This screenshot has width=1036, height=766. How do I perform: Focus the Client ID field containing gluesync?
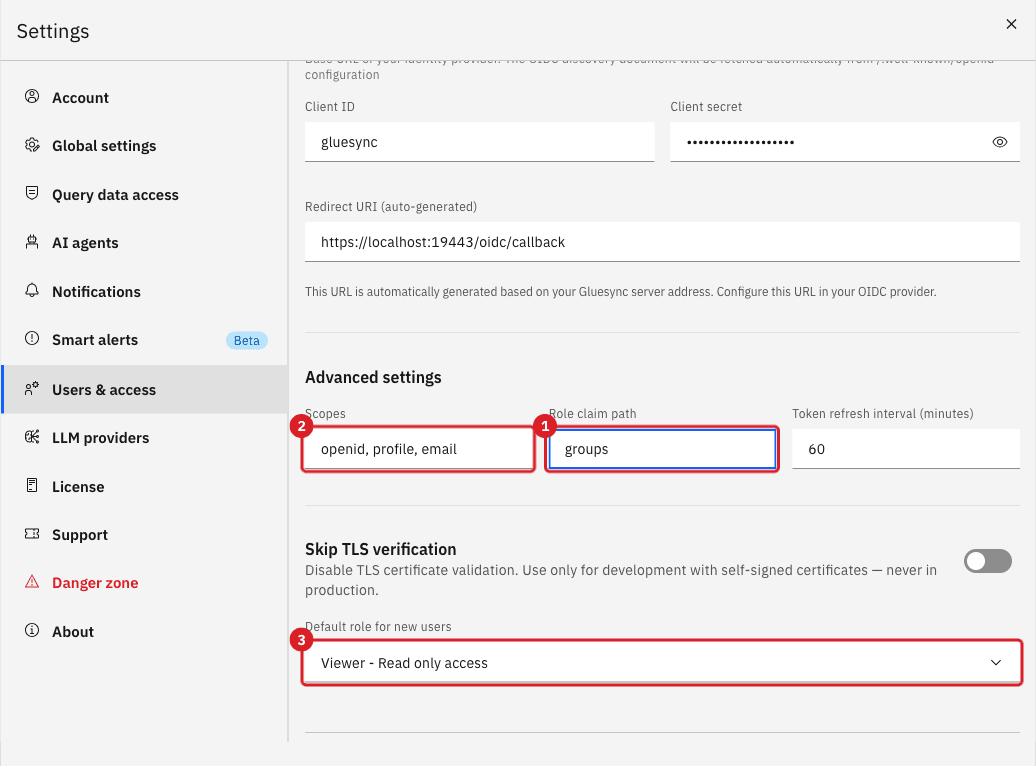coord(480,141)
